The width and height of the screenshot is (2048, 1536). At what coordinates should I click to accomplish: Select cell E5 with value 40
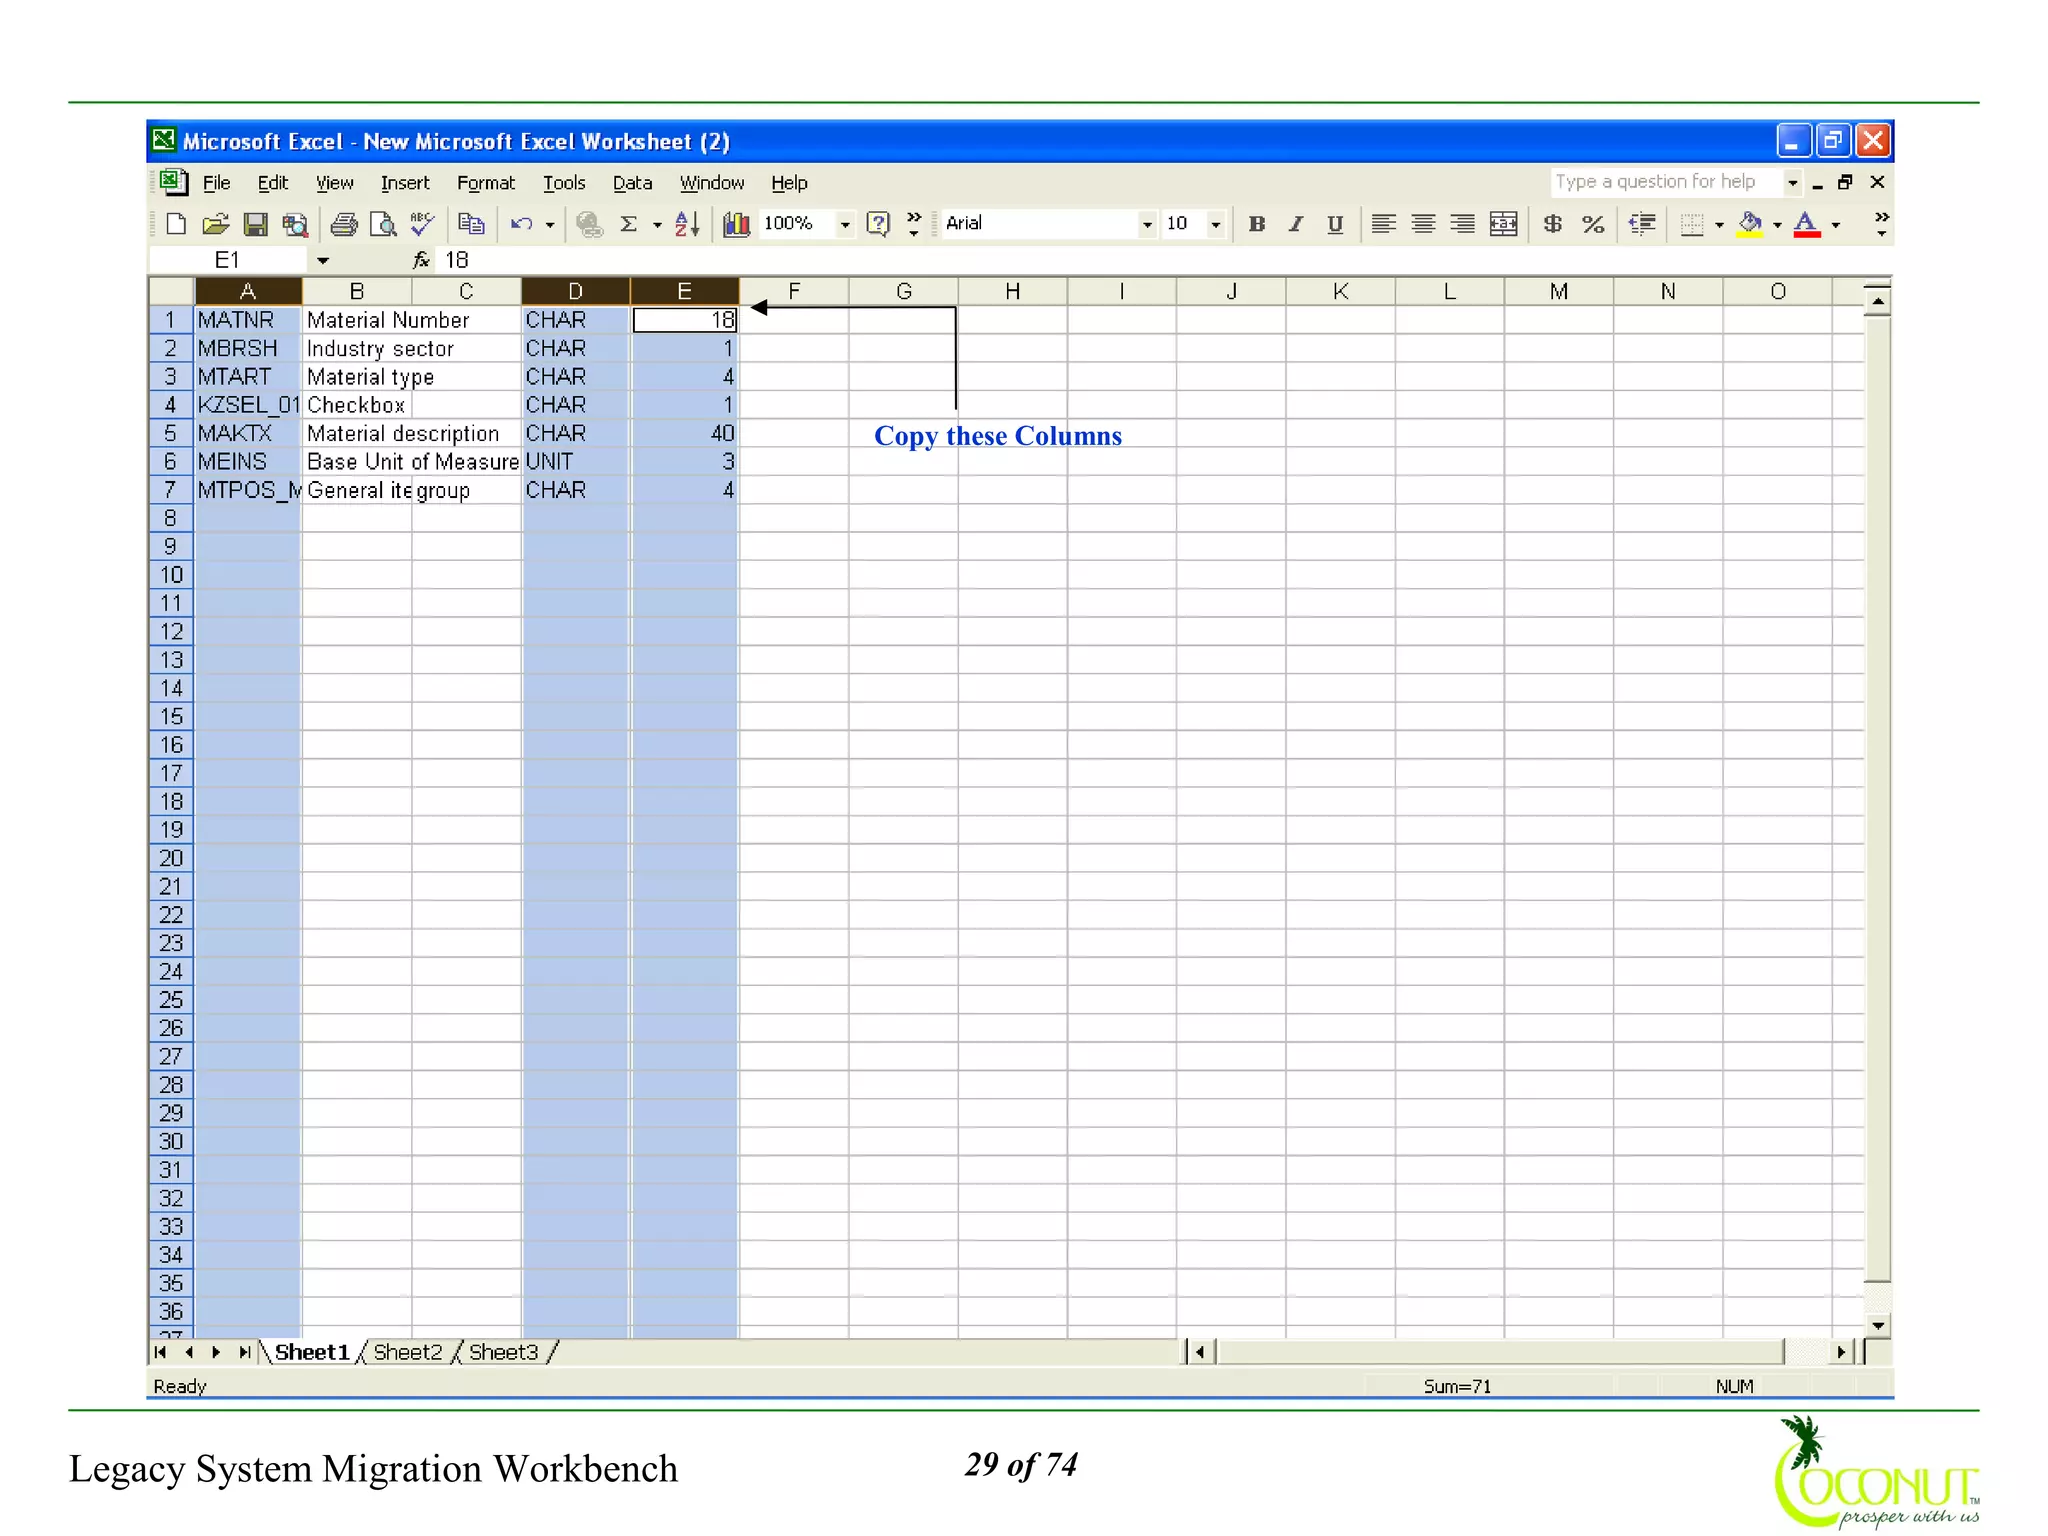685,433
